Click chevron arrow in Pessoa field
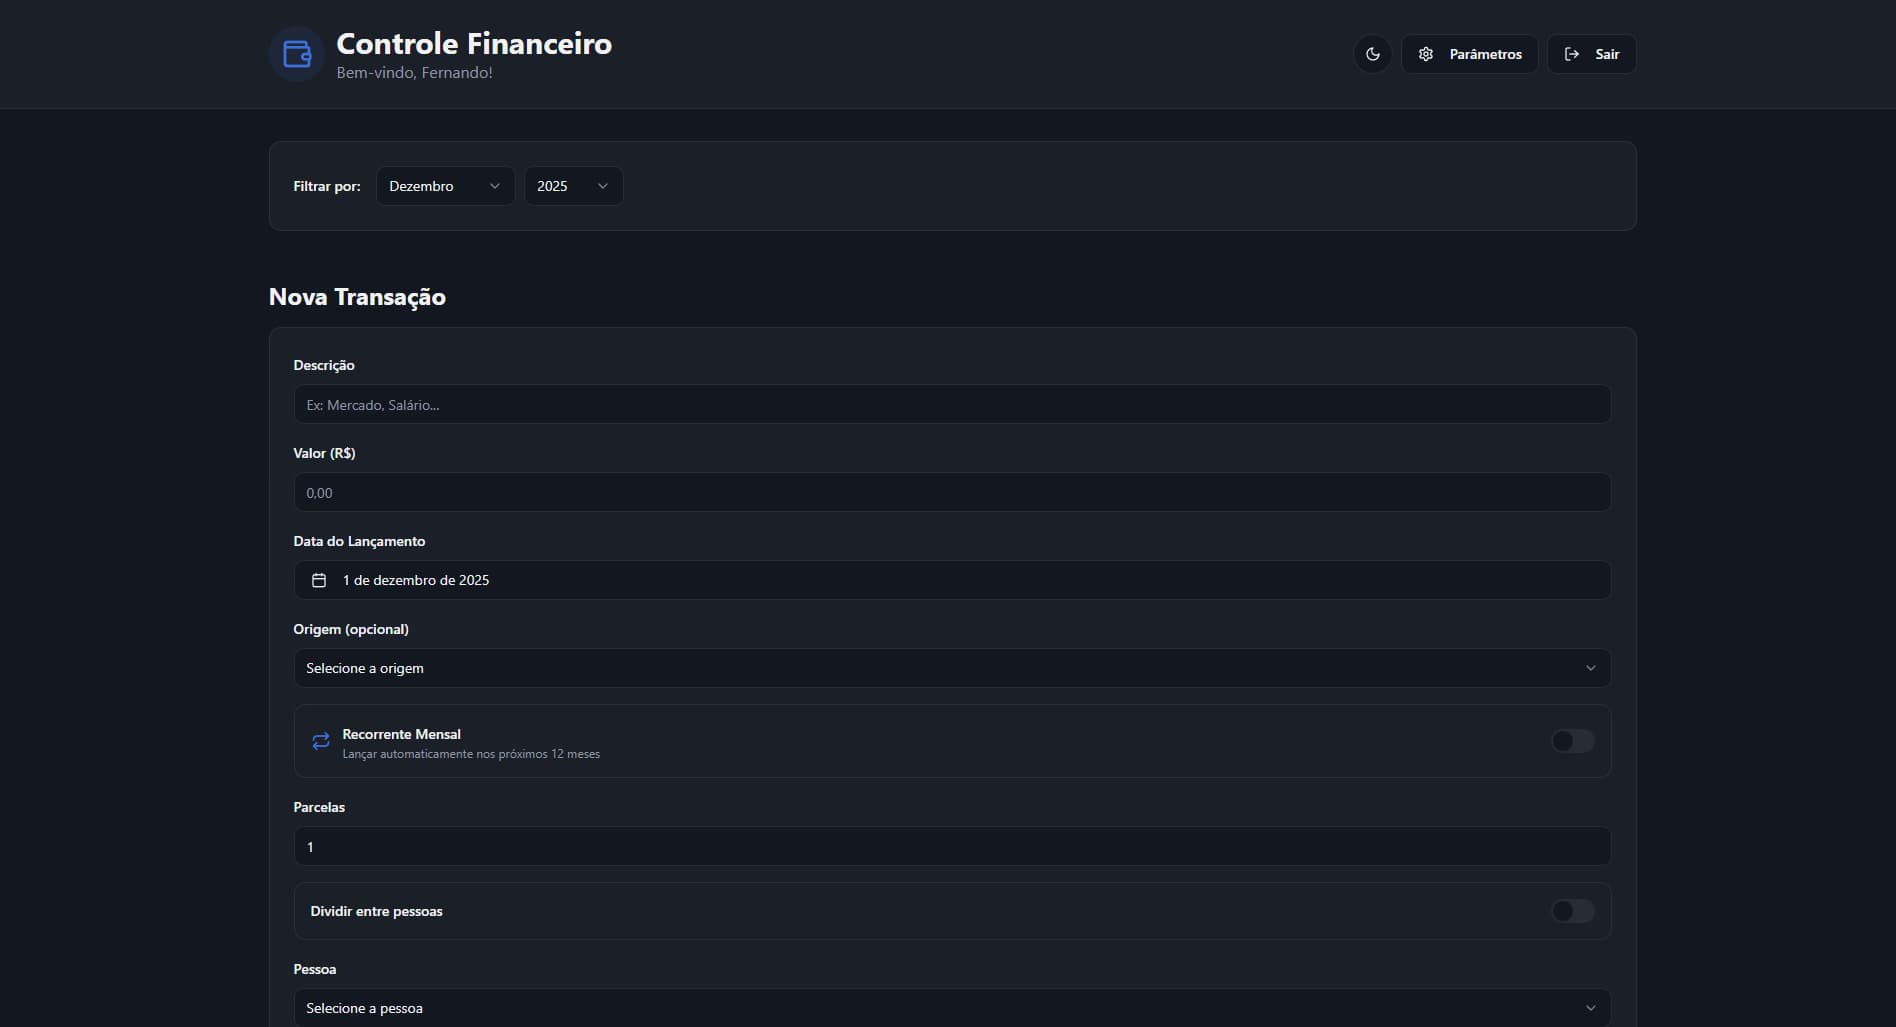The height and width of the screenshot is (1027, 1896). 1590,1008
